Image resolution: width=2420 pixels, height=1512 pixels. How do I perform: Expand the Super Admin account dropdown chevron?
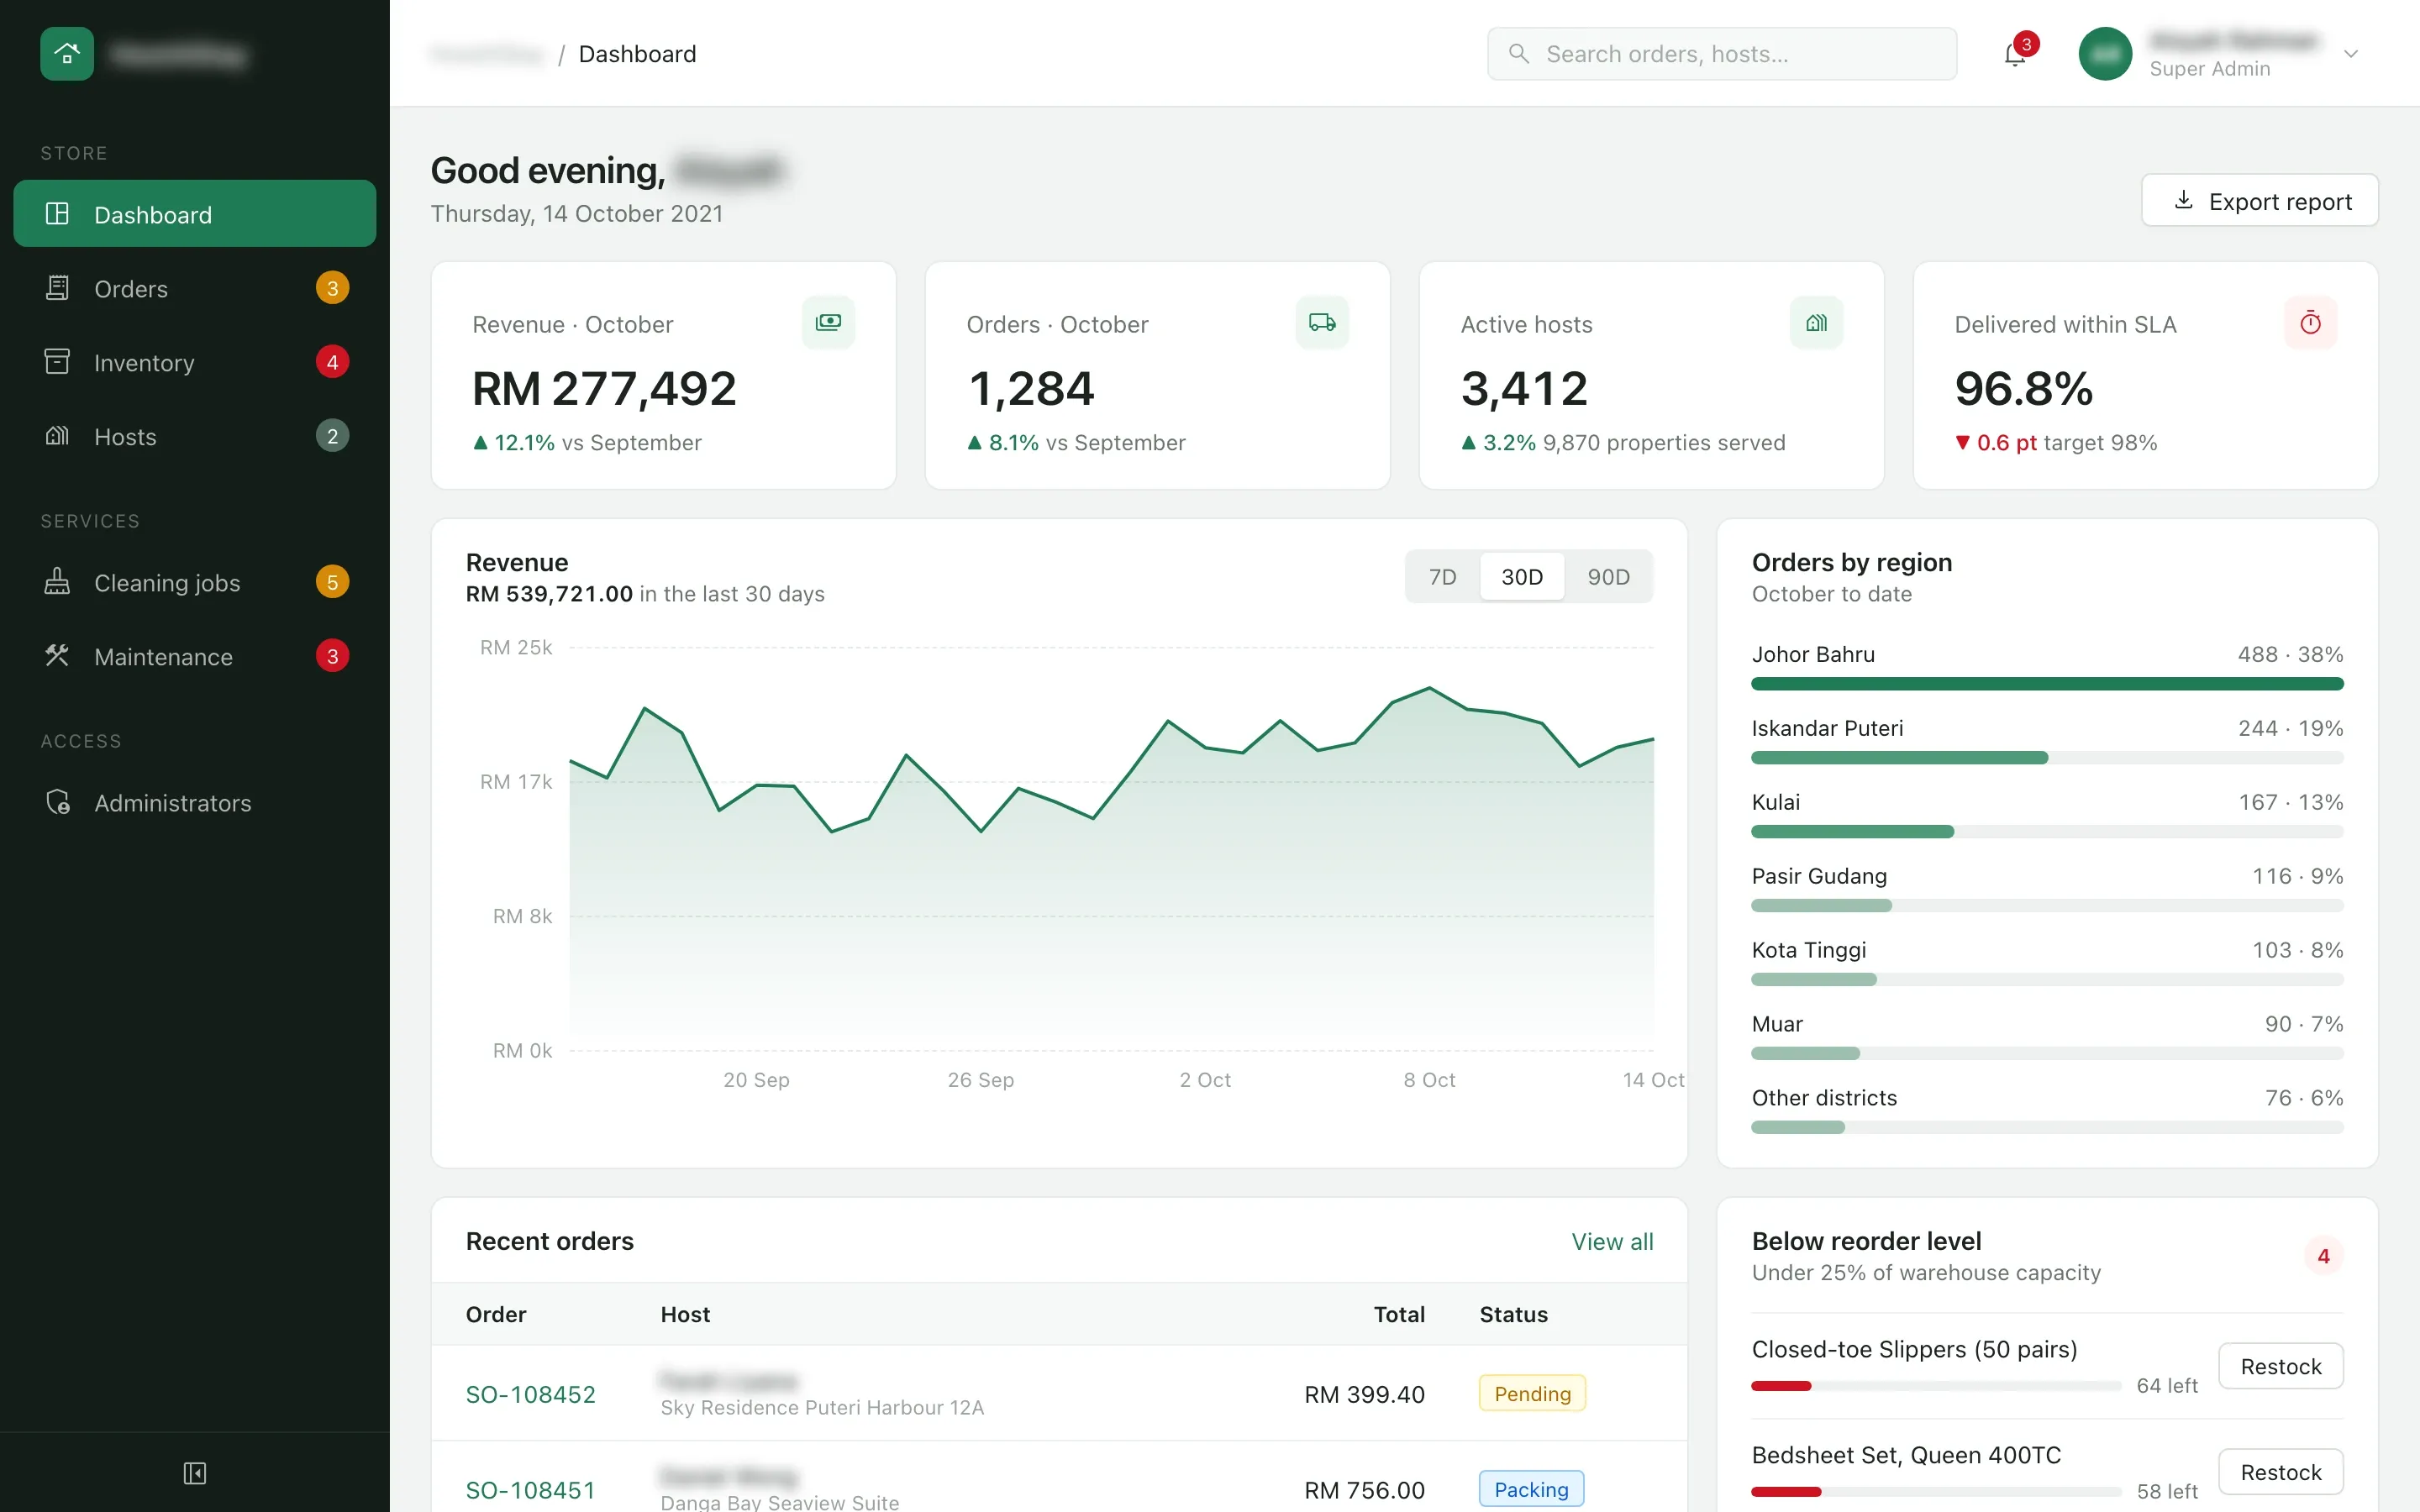(x=2351, y=54)
